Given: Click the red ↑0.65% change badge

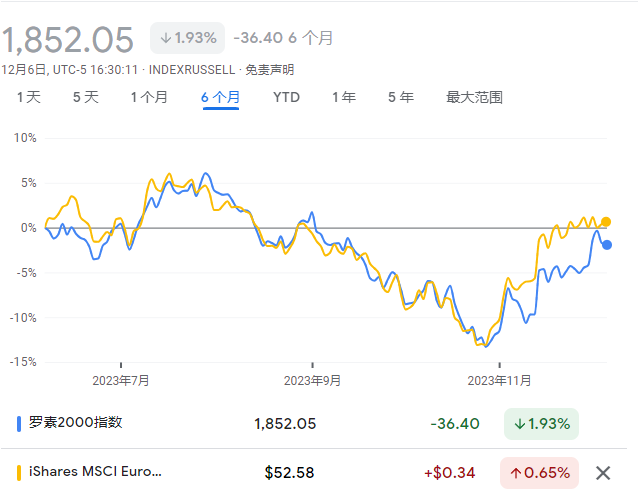Looking at the screenshot, I should (540, 472).
